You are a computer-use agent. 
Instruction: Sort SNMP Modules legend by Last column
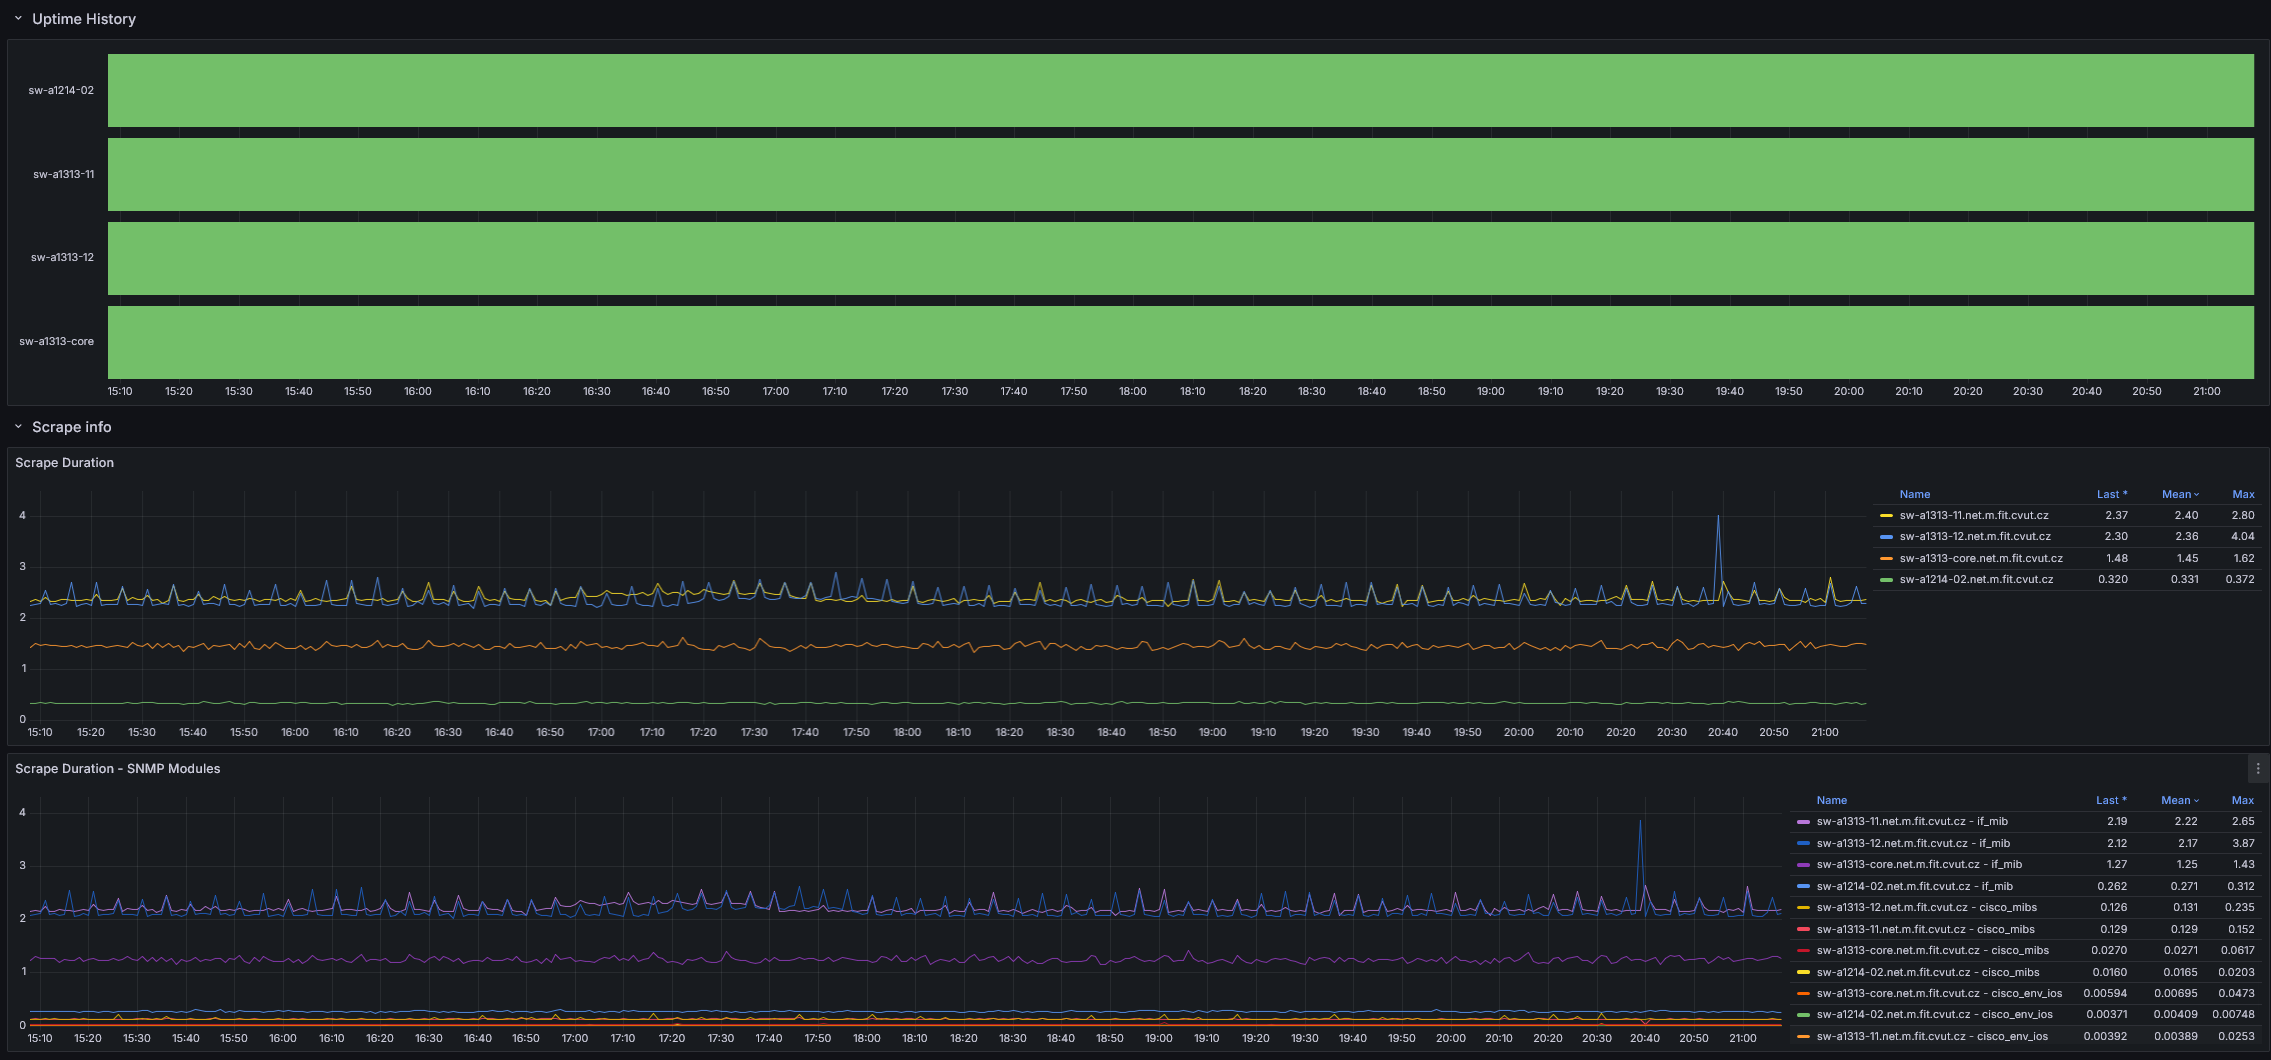2110,800
